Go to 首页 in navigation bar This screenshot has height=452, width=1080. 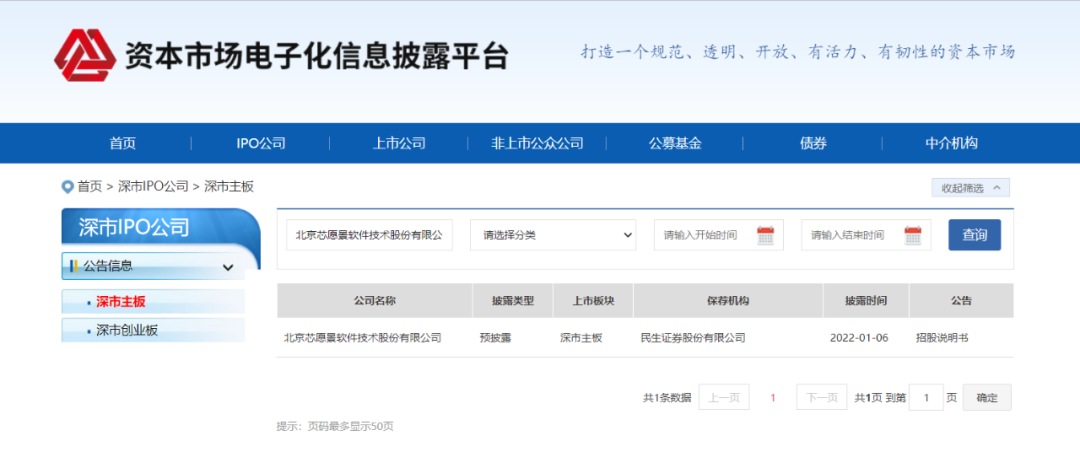123,143
